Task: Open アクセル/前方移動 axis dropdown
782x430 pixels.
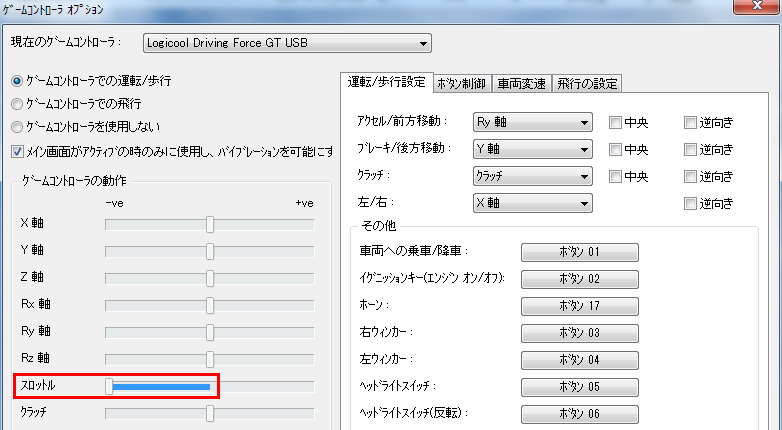Action: 533,122
